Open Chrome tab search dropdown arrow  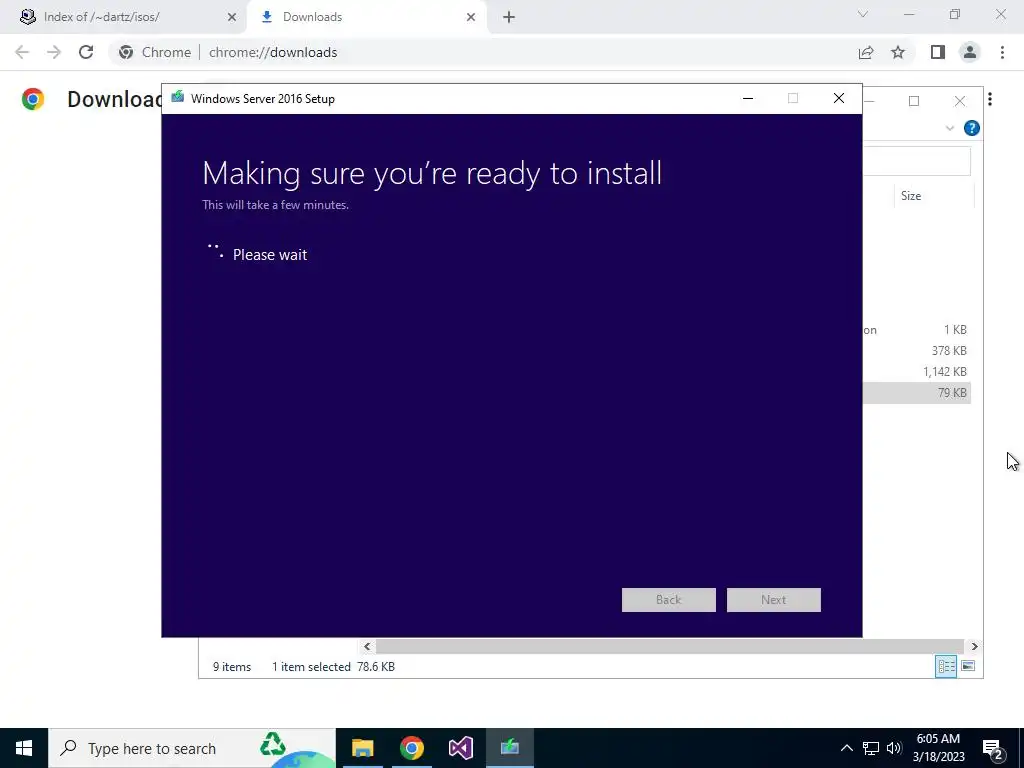point(863,14)
